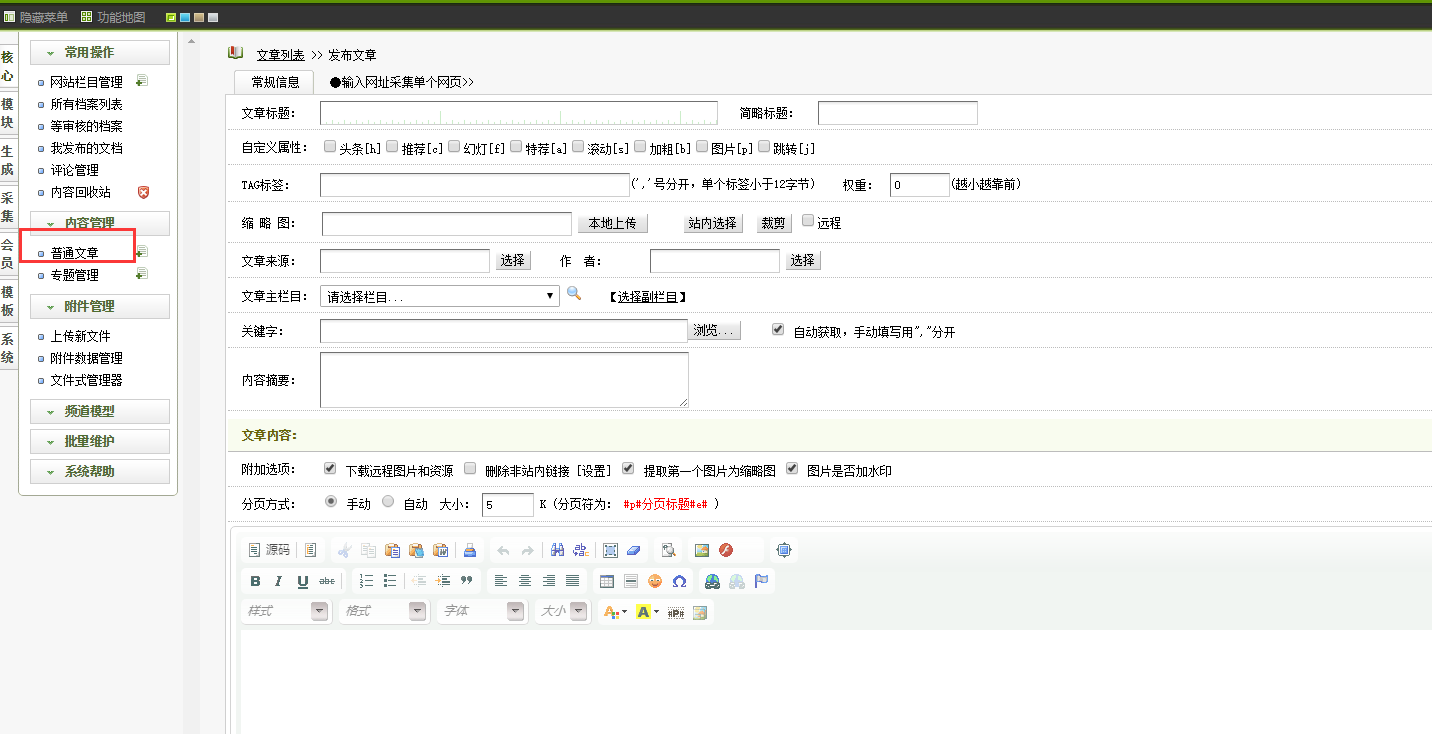Click the Preview magnifier page icon

point(668,550)
